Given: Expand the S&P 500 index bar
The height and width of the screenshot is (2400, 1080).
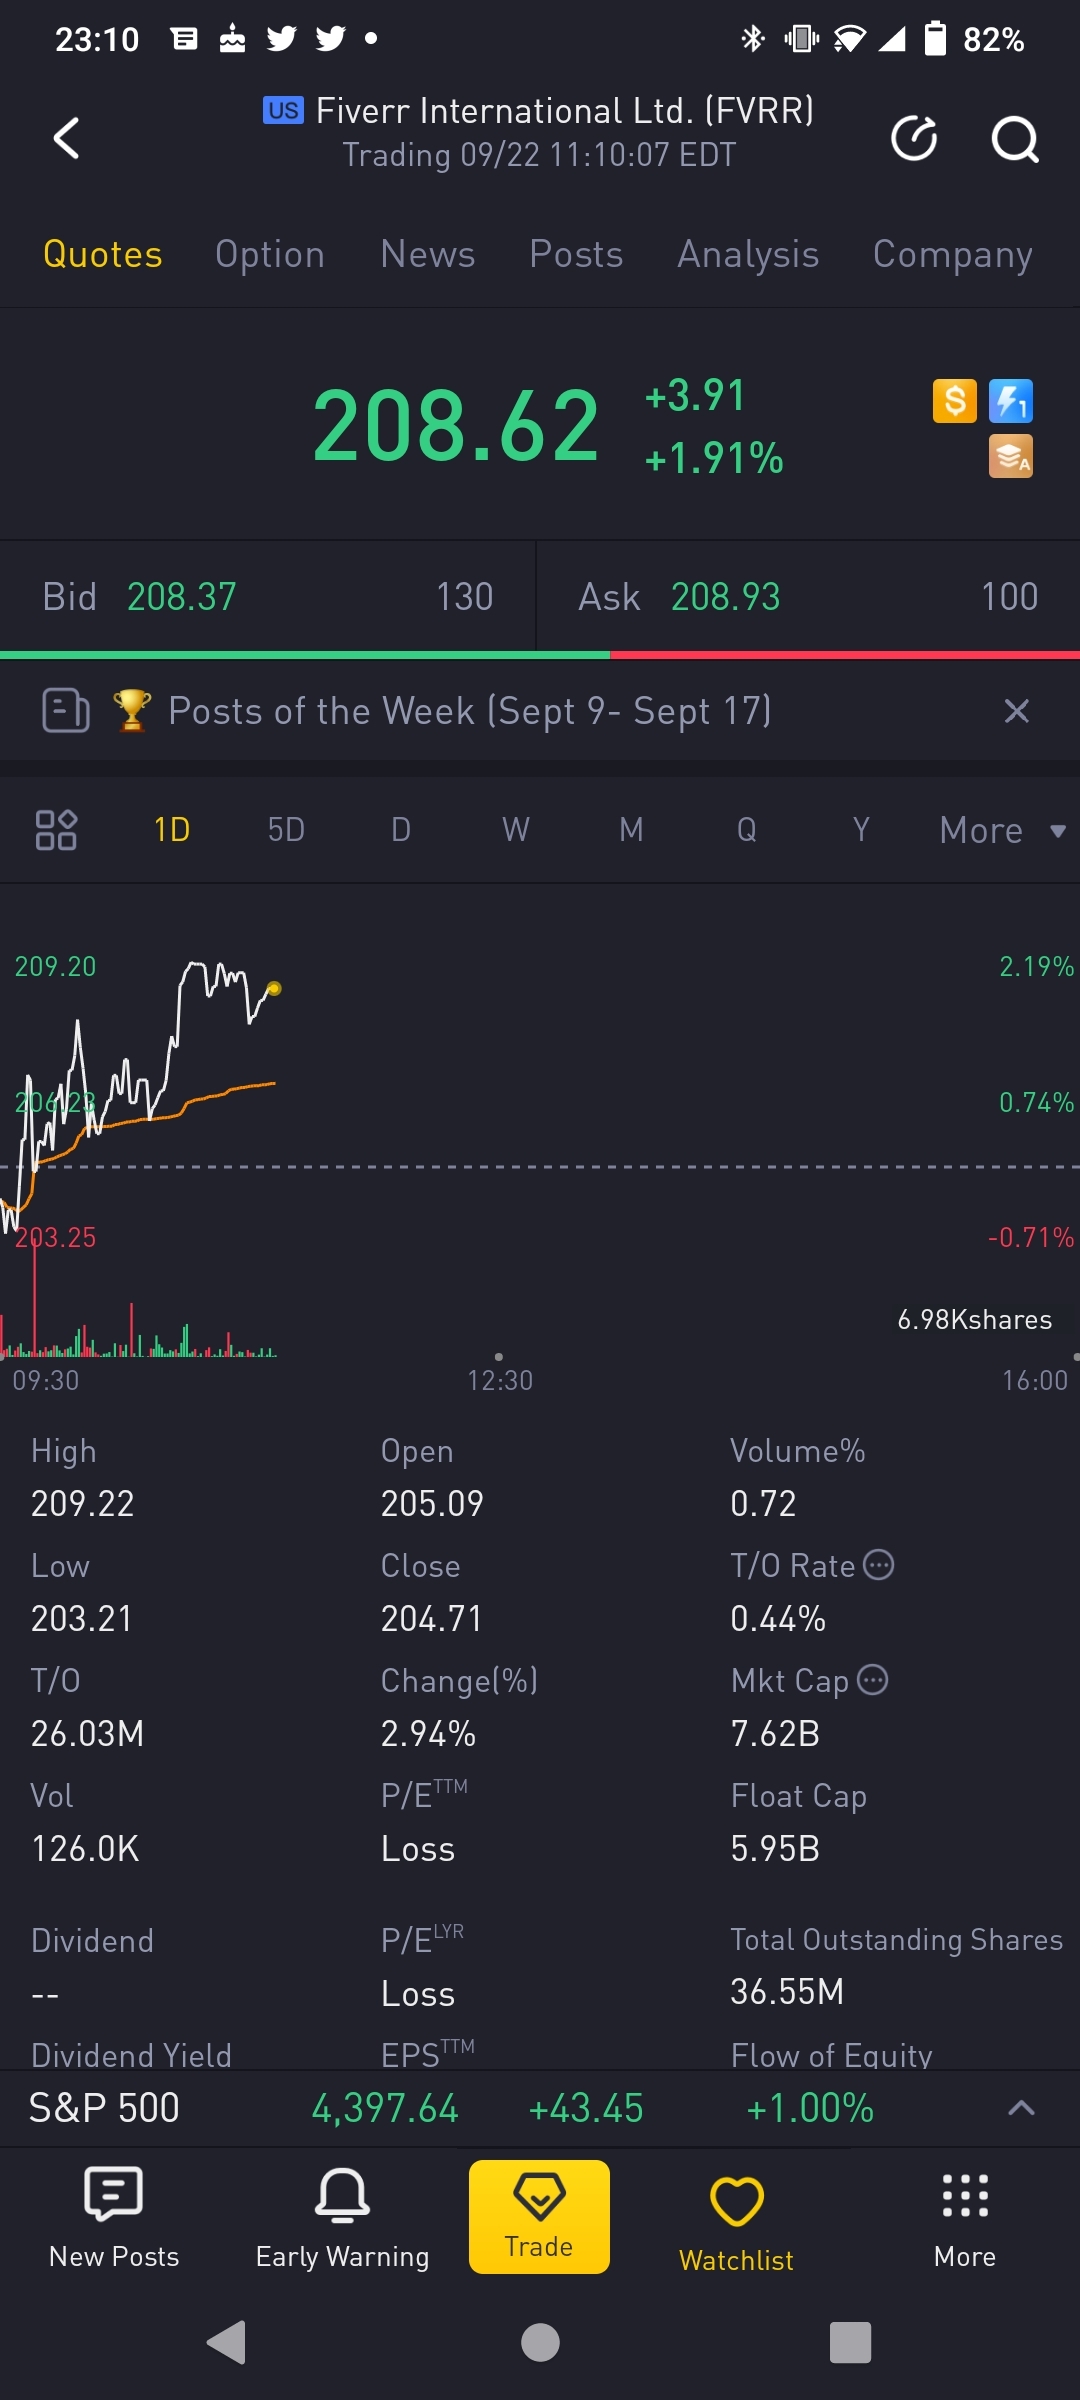Looking at the screenshot, I should pyautogui.click(x=1020, y=2108).
